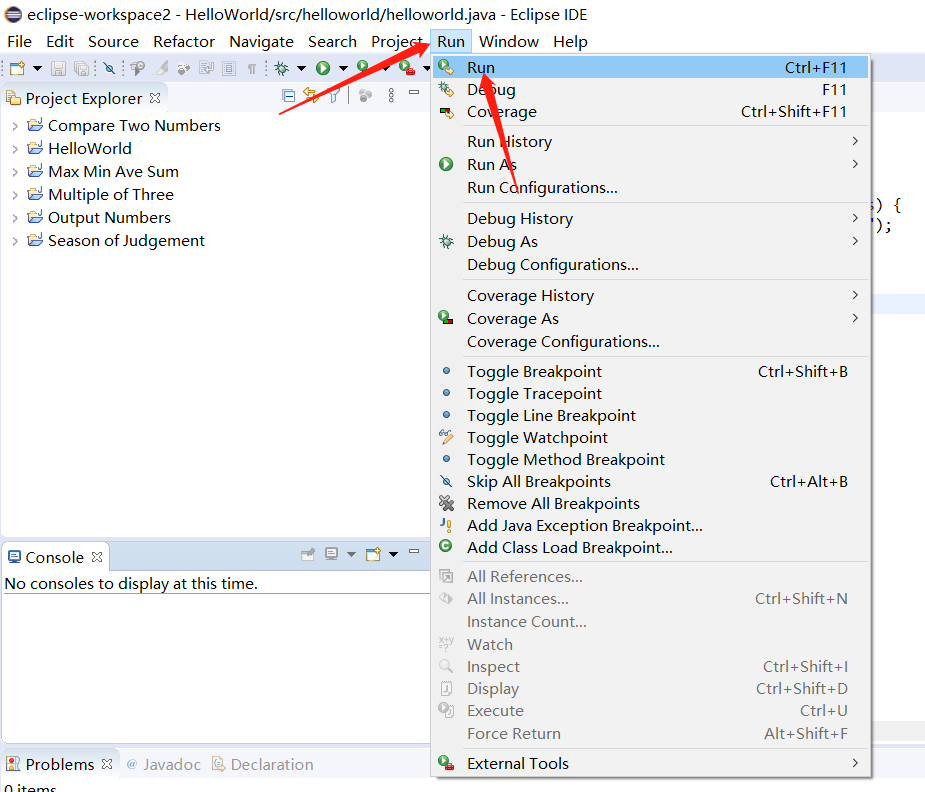Open the External Tools submenu

click(650, 764)
